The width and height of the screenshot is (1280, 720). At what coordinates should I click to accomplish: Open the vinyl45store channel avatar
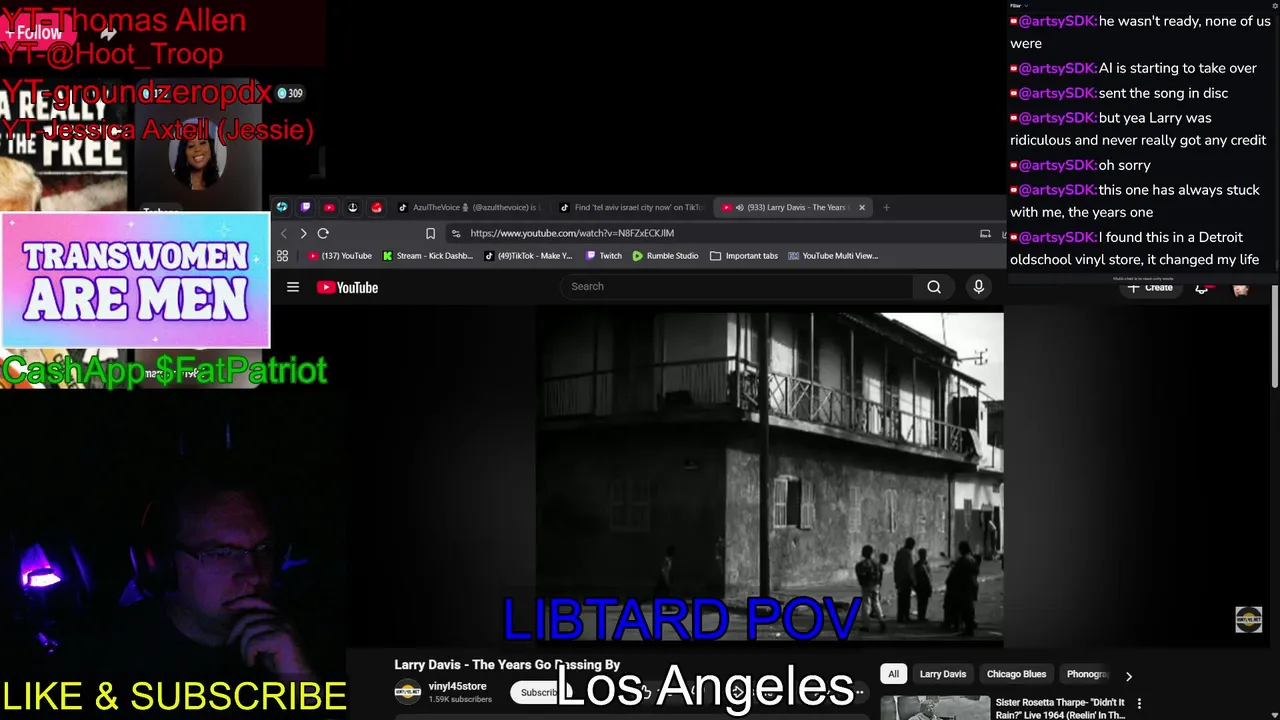pyautogui.click(x=408, y=691)
